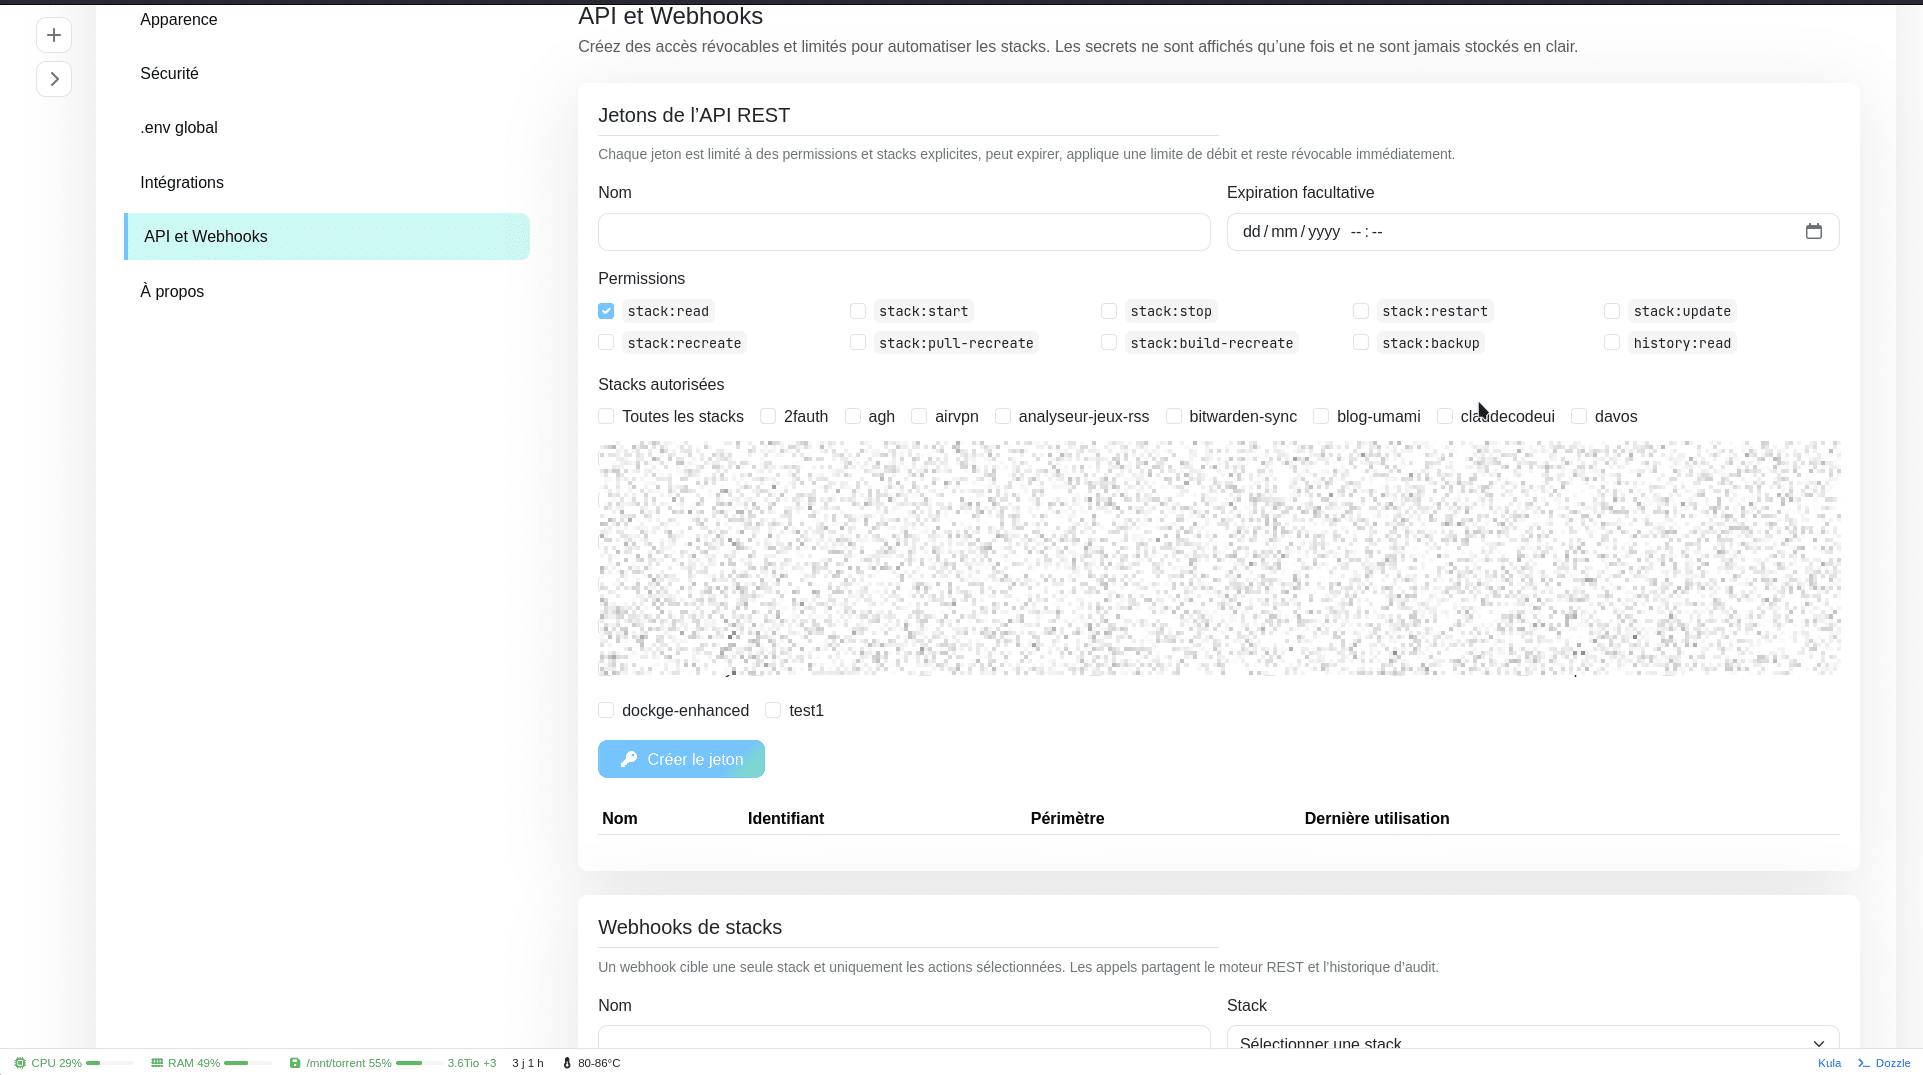Focus the API token Nom field
The height and width of the screenshot is (1075, 1923).
click(904, 232)
